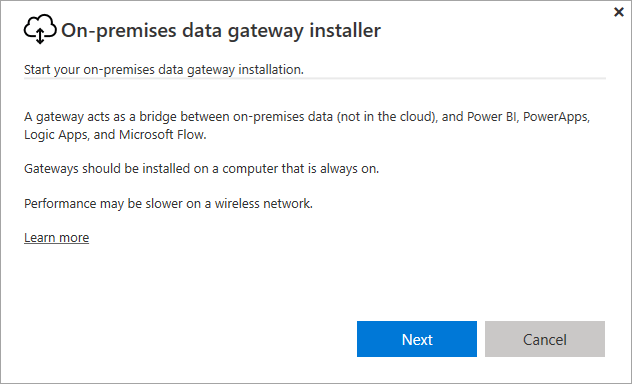Click the 'Gateways should be installed' sentence

(202, 168)
